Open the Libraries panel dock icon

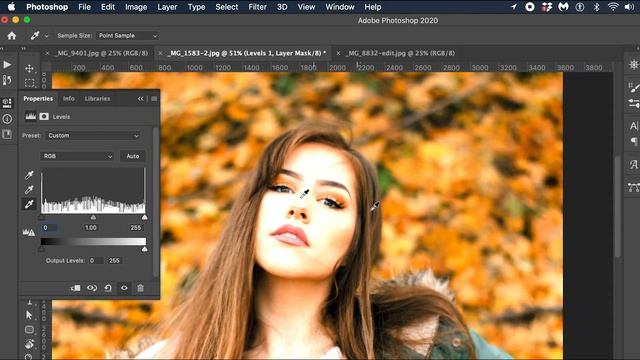pos(7,134)
